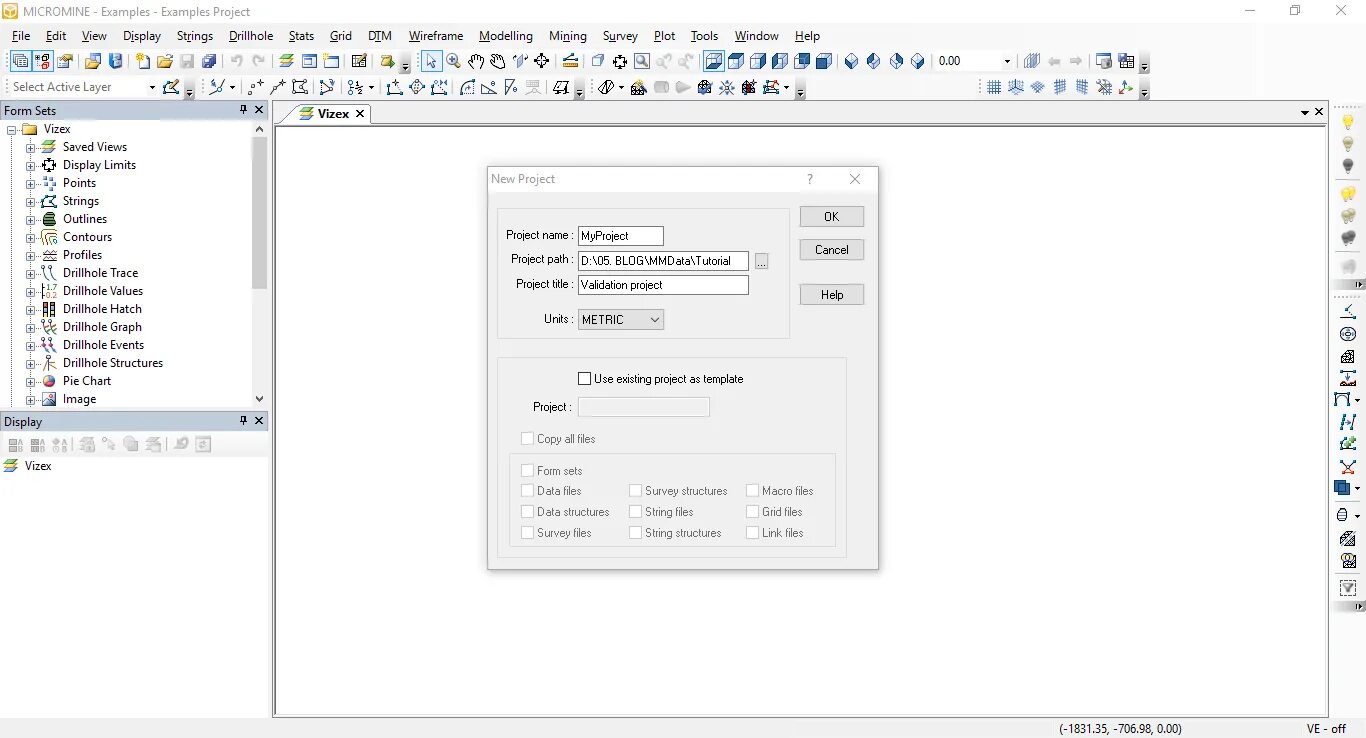Click the save floppy disk icon

[187, 61]
